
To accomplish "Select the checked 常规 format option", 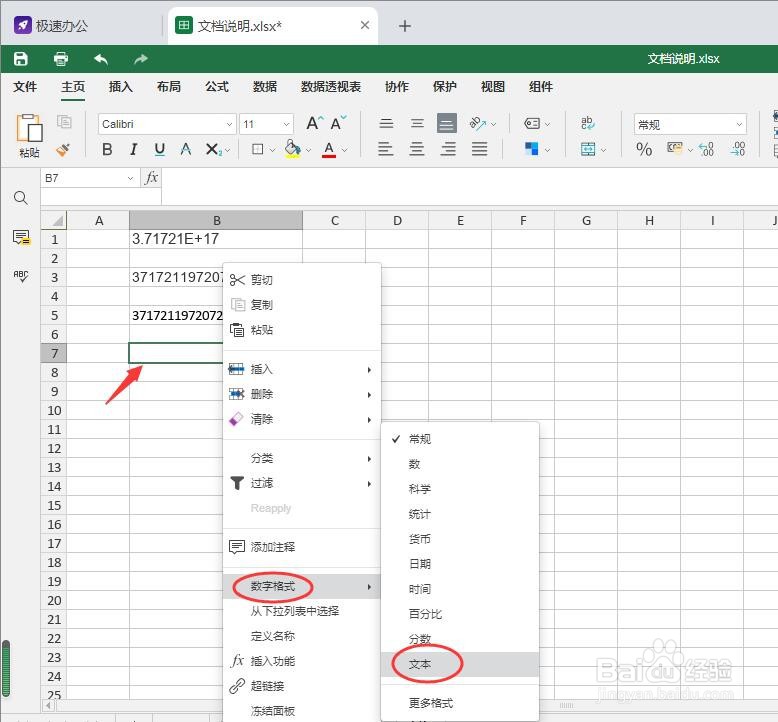I will [459, 439].
